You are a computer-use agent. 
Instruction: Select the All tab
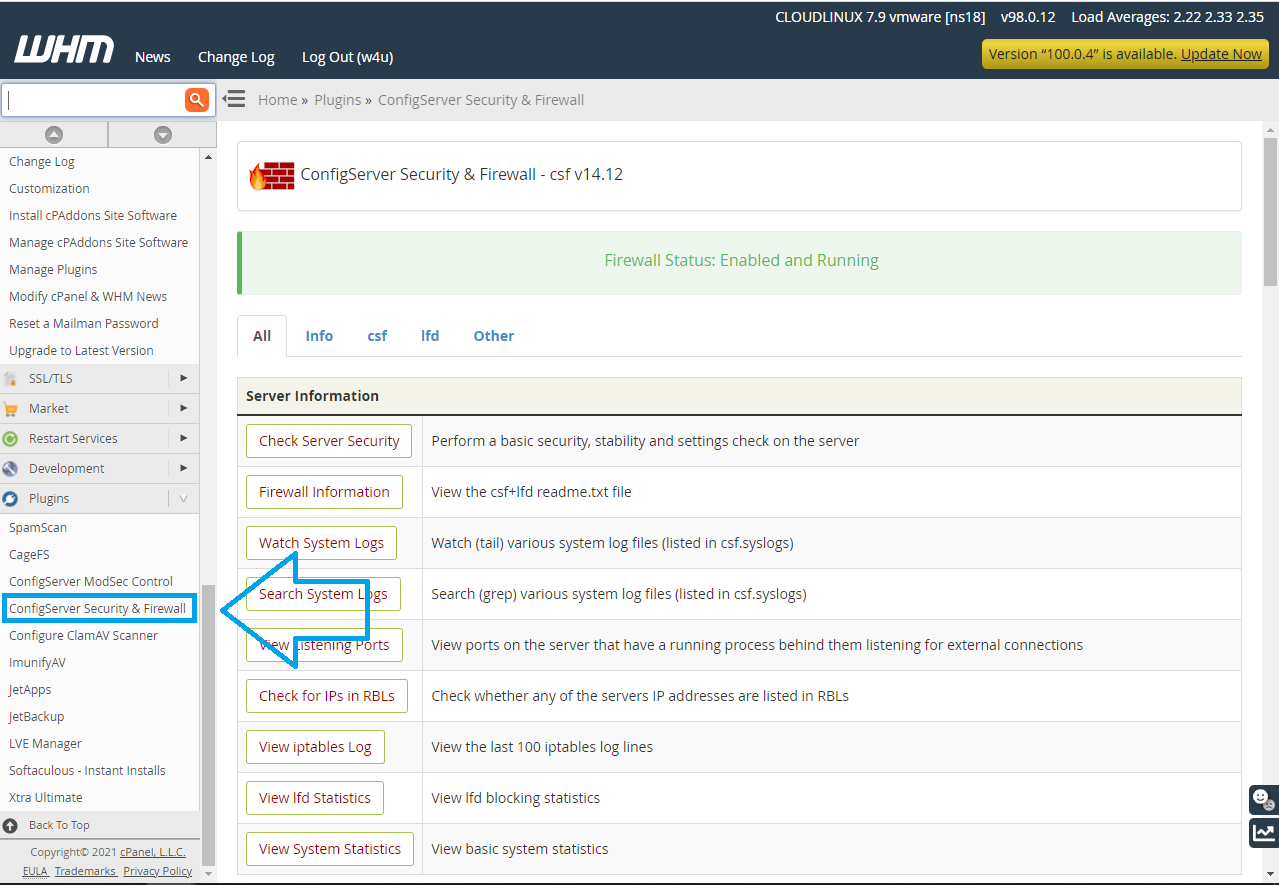click(x=262, y=336)
